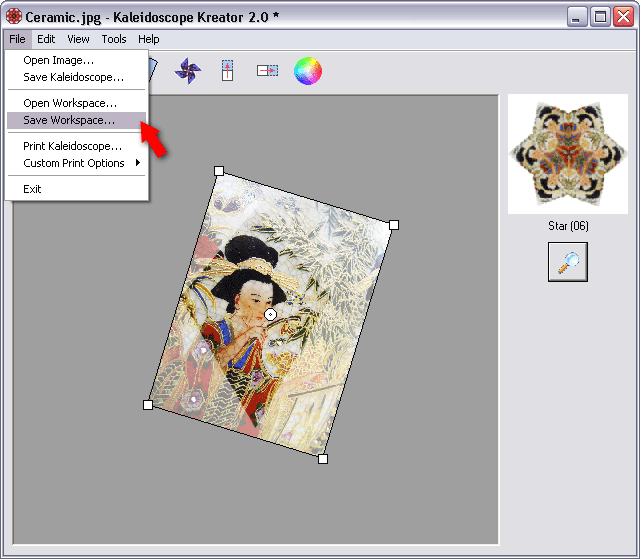Click the bottom-left corner handle of image
The image size is (640, 559).
click(148, 405)
